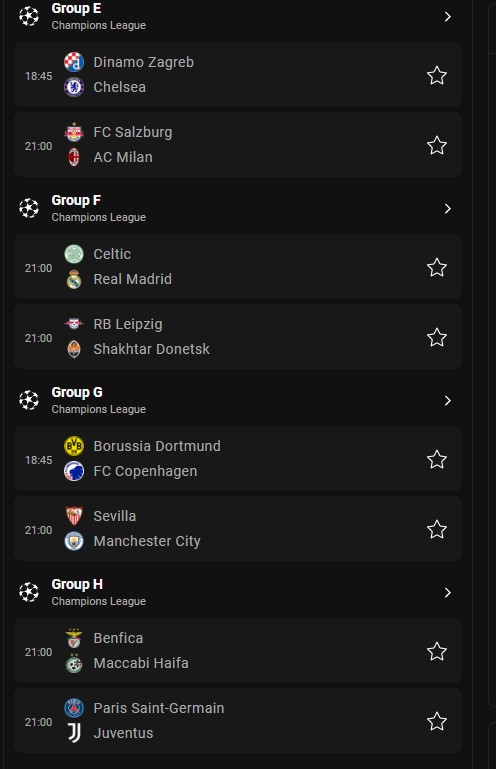Click the Real Madrid club crest
Image resolution: width=496 pixels, height=769 pixels.
pos(74,279)
